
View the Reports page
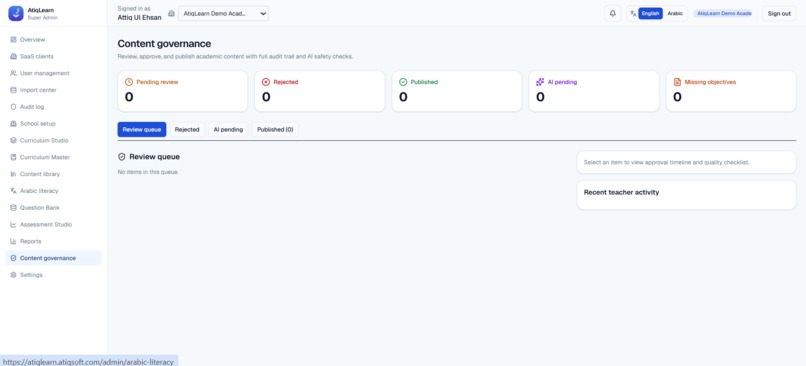(x=53, y=241)
